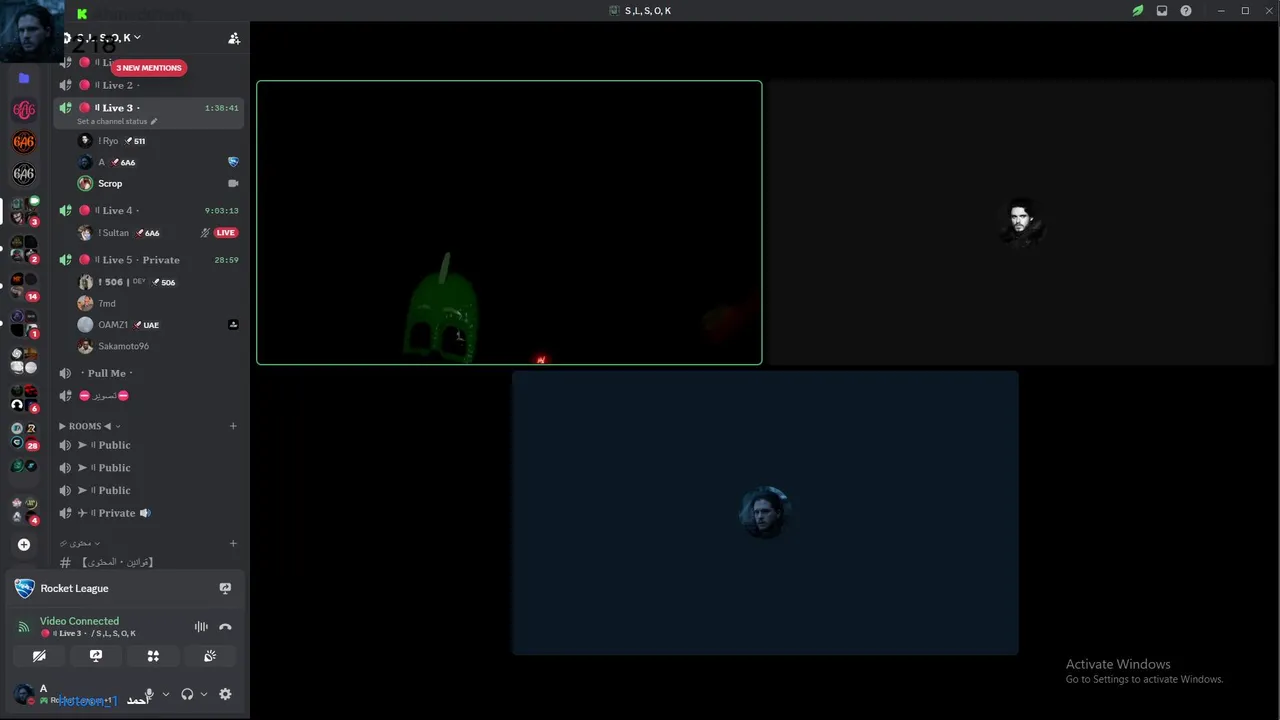Expand the S,L,S,O,K server name dropdown

point(108,38)
